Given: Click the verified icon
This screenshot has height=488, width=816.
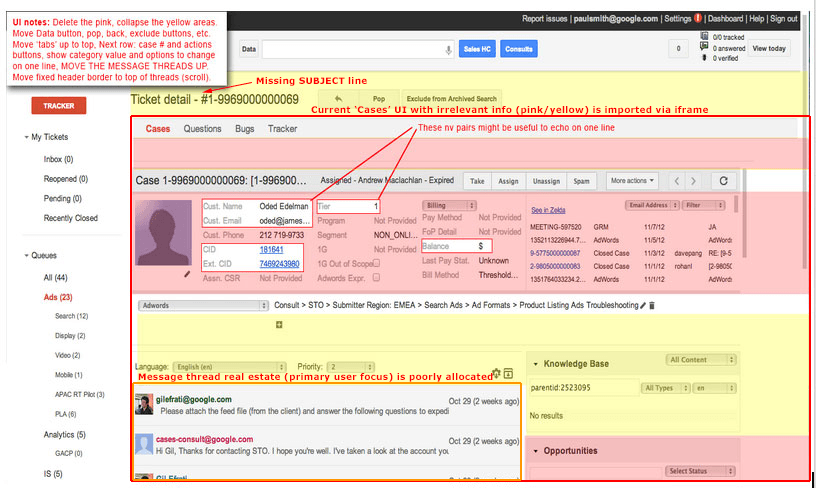Looking at the screenshot, I should click(x=704, y=58).
